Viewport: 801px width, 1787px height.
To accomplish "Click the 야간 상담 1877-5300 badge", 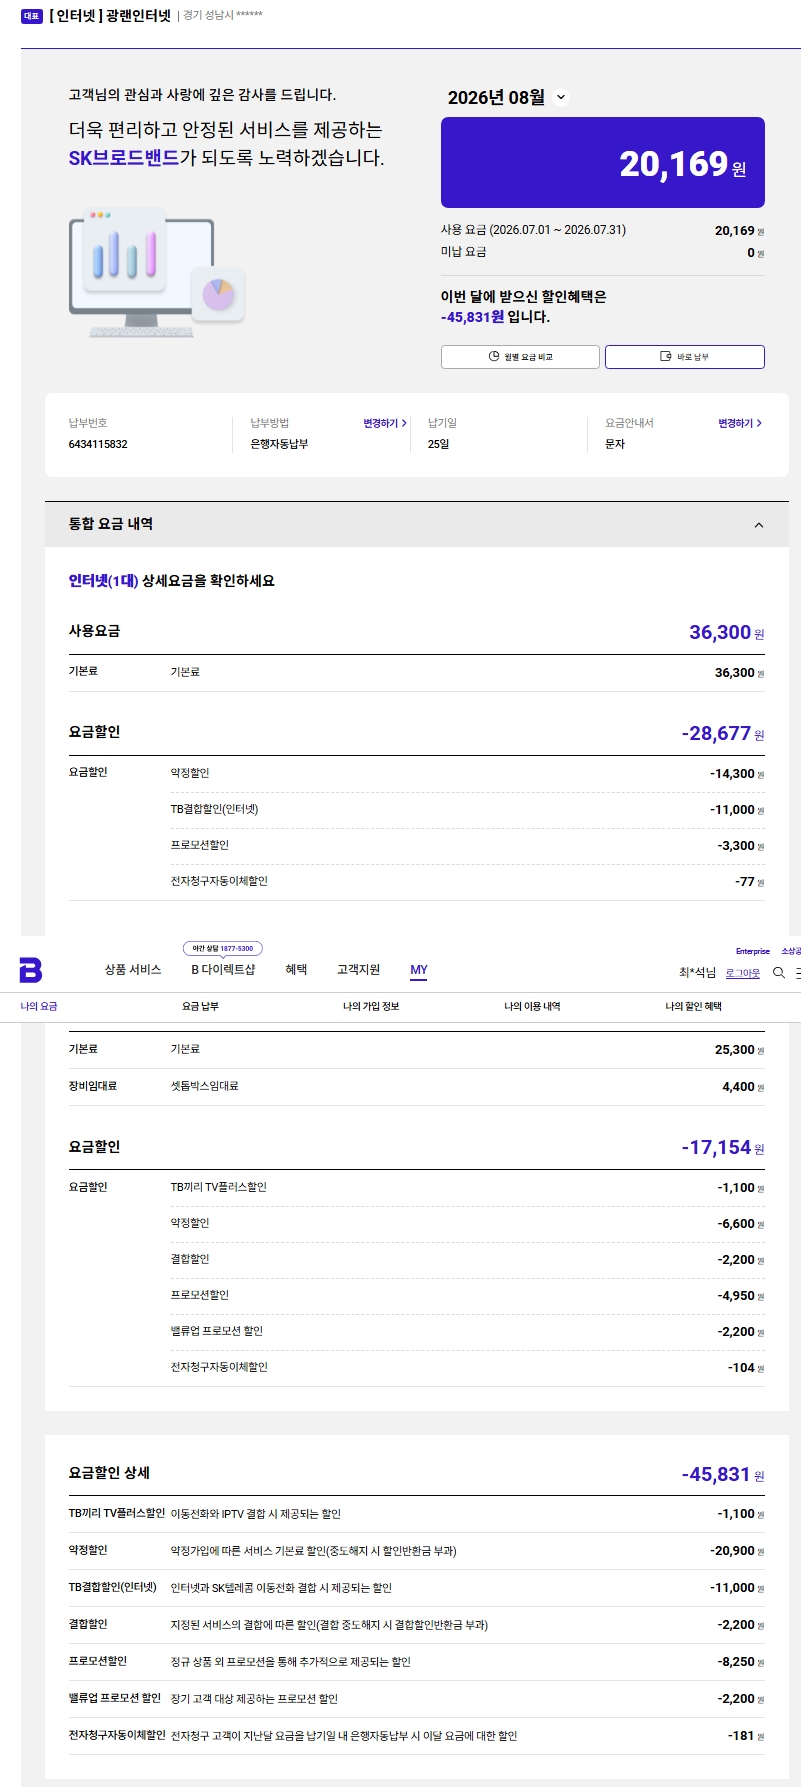I will [x=223, y=948].
